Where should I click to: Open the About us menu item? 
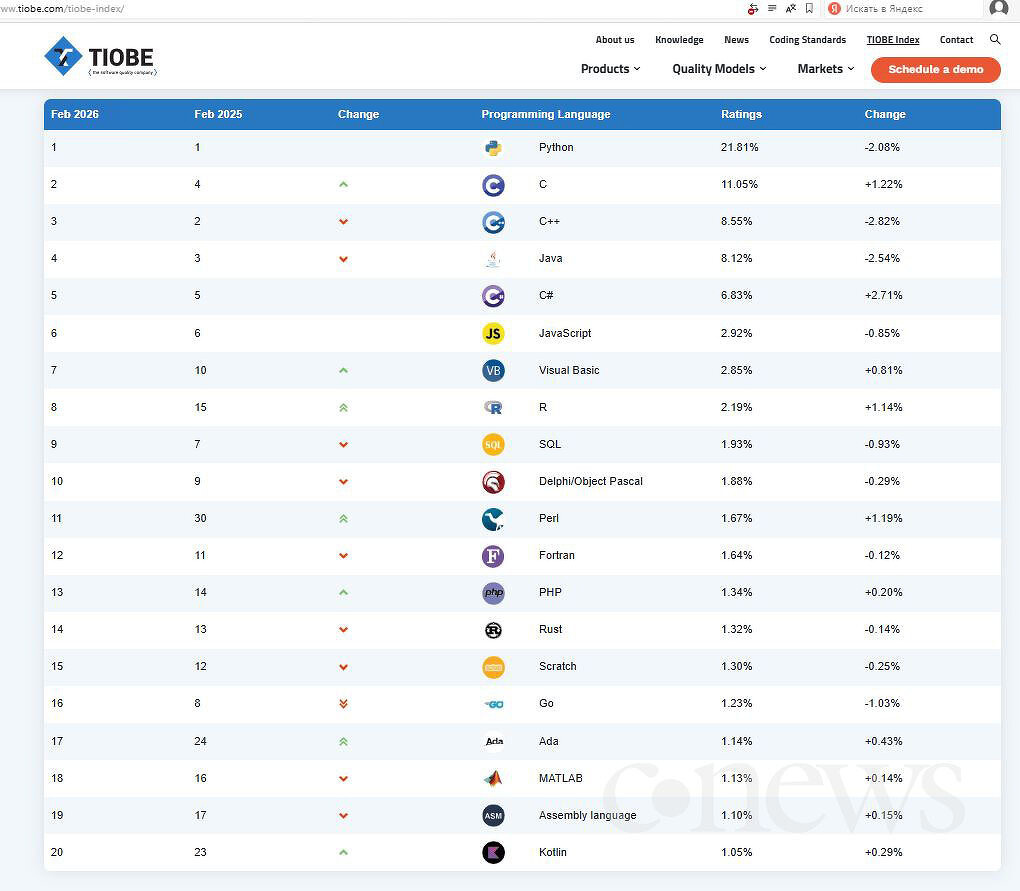click(x=615, y=40)
